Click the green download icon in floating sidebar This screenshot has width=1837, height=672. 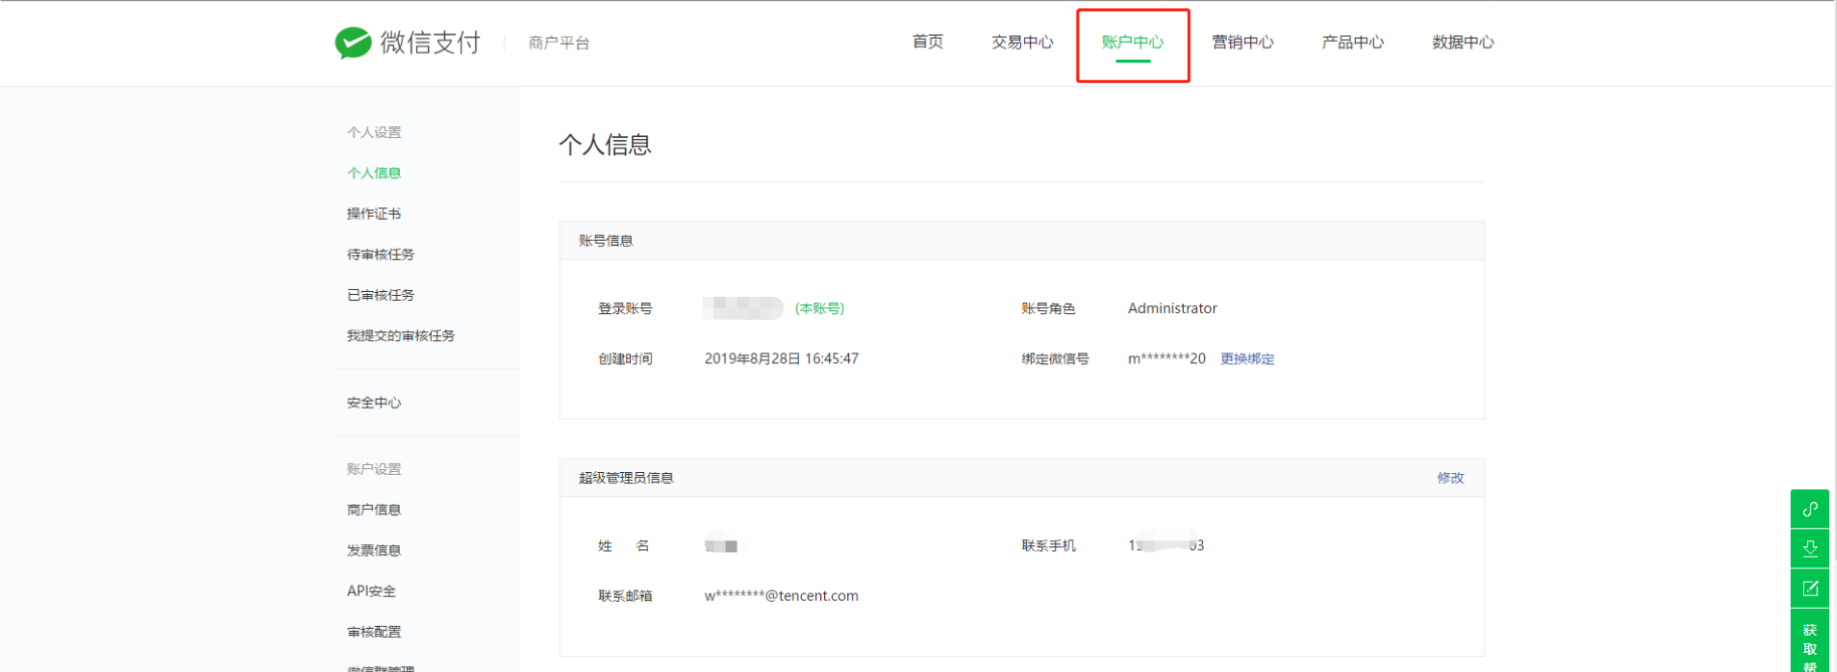[1809, 549]
